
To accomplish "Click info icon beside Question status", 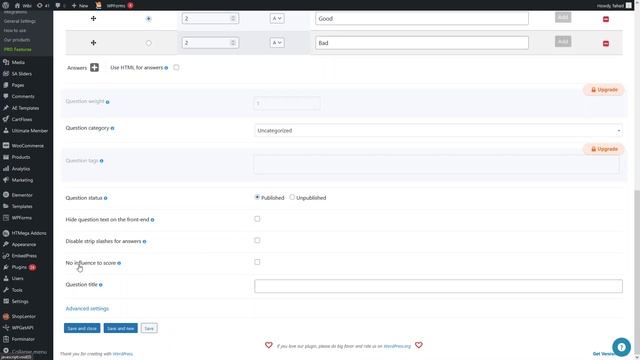I will (105, 198).
